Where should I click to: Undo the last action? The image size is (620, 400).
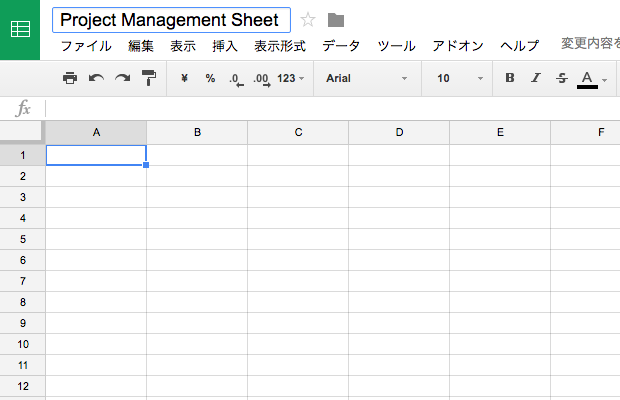point(96,78)
